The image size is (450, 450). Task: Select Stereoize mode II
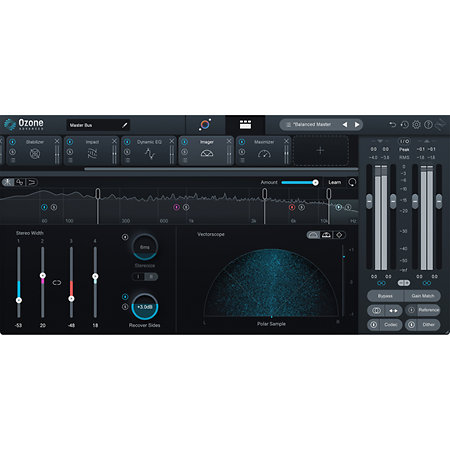click(x=151, y=277)
